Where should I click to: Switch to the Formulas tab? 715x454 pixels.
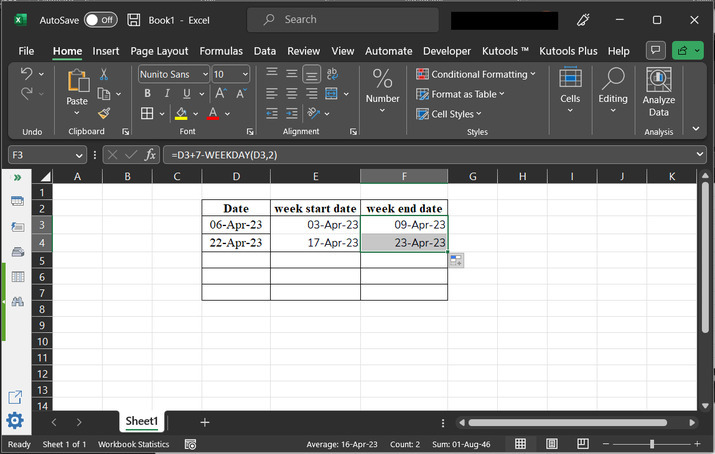point(221,51)
